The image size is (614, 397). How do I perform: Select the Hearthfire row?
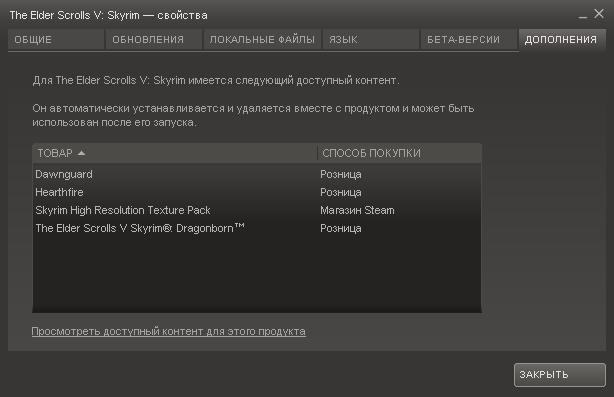tap(257, 192)
